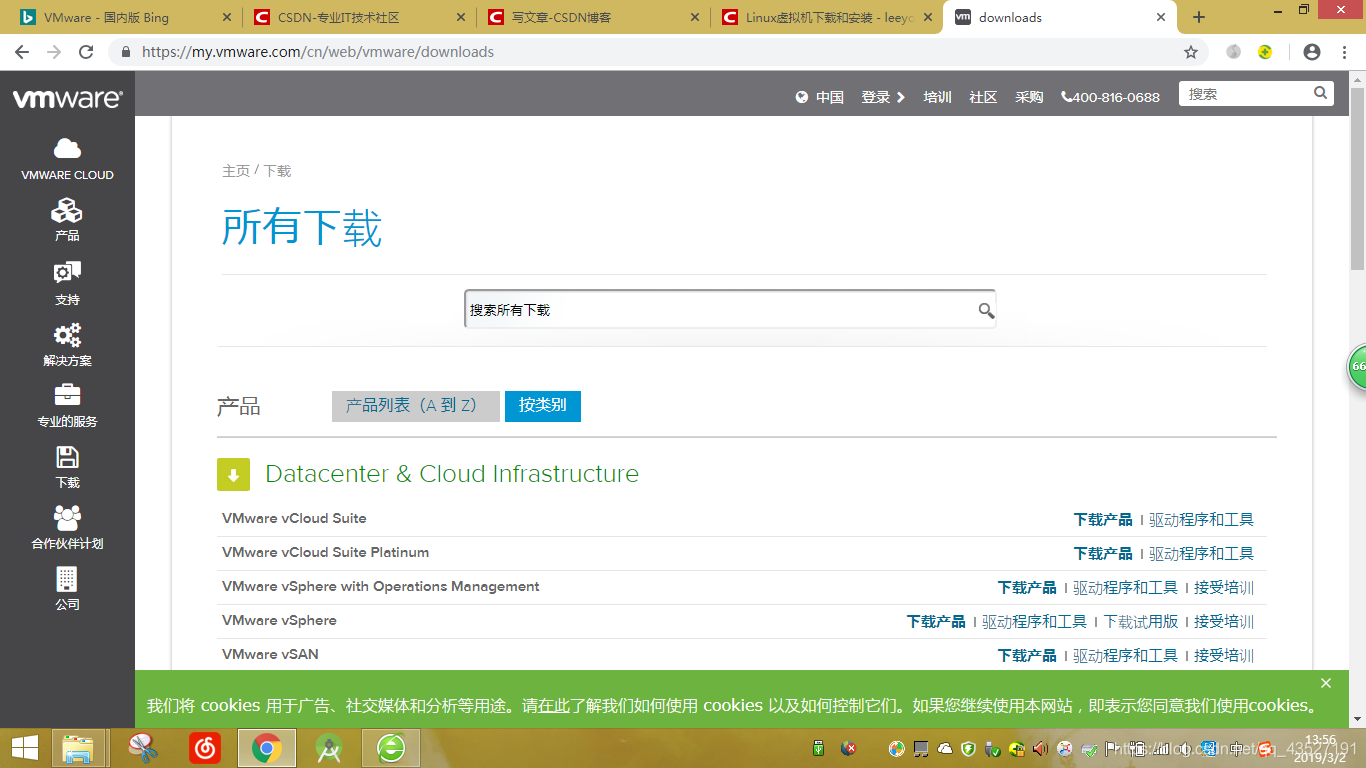Bookmark this page with the star
1366x768 pixels.
tap(1191, 52)
